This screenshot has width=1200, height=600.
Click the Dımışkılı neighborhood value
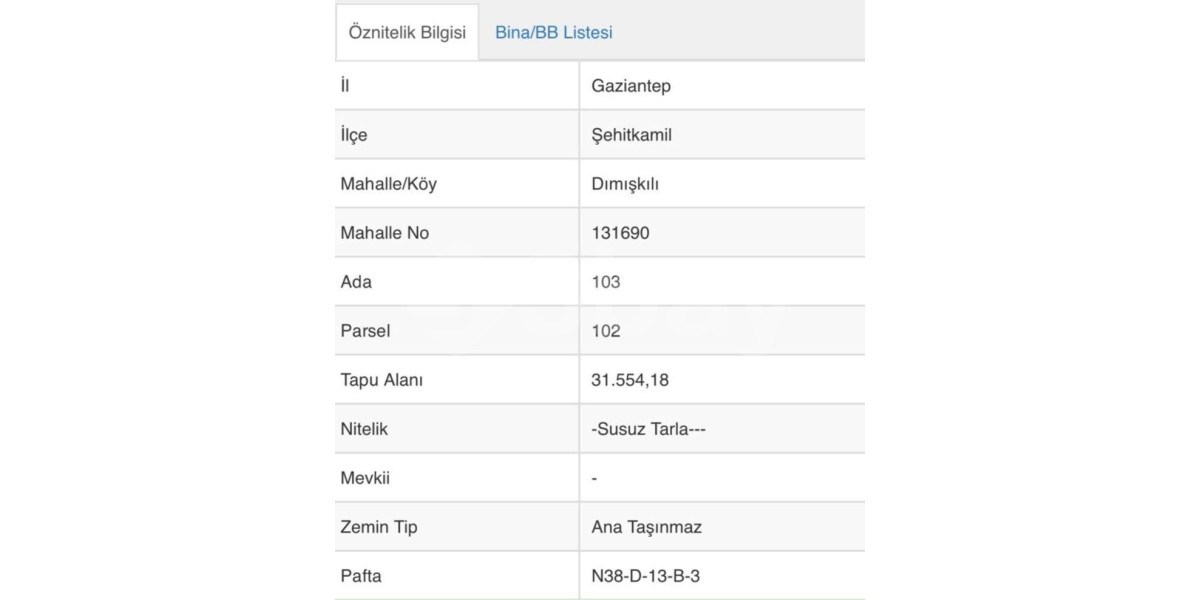625,184
